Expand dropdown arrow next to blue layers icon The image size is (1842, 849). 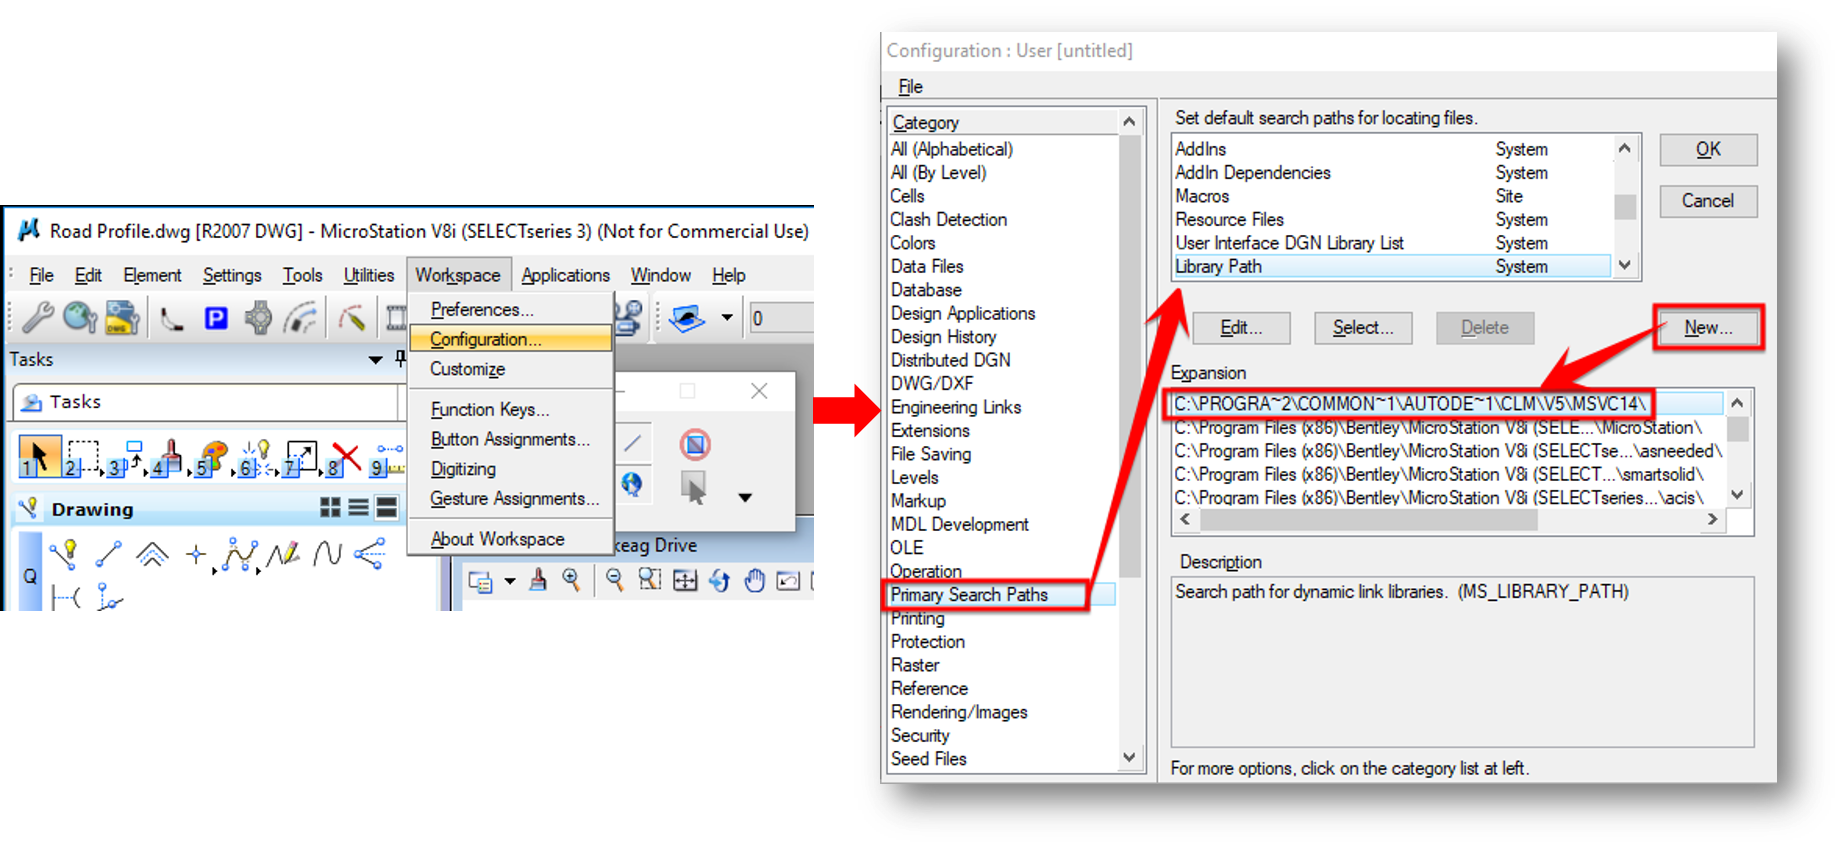point(727,318)
